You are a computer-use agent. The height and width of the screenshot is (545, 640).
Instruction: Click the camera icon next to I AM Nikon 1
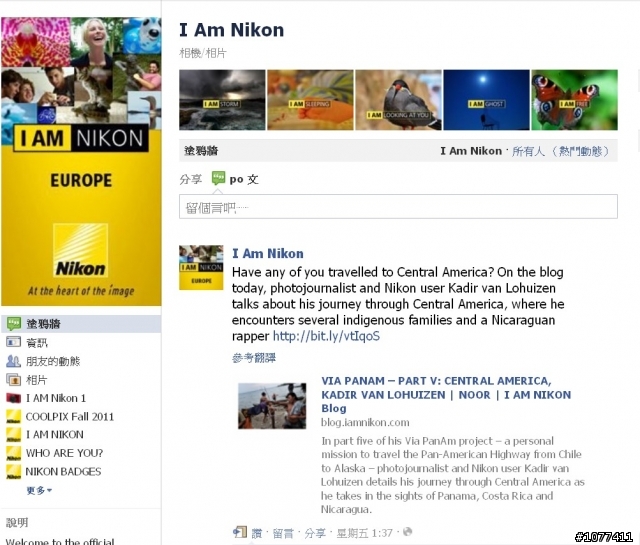pos(13,398)
